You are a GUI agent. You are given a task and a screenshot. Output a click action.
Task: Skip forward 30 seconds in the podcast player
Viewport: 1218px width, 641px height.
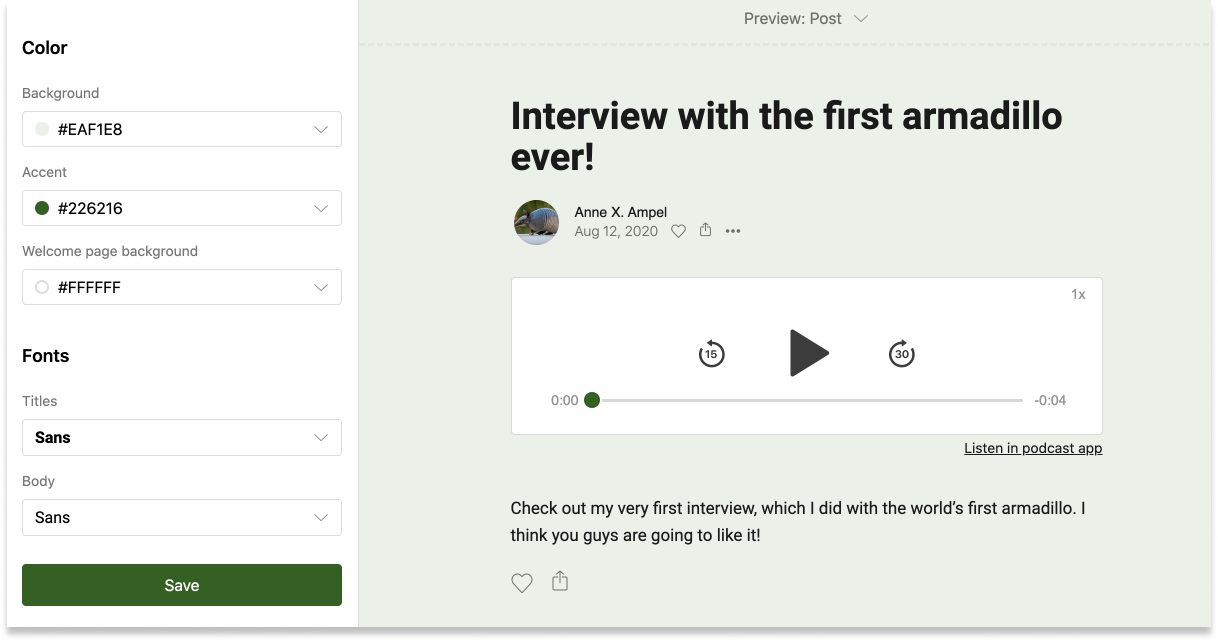tap(901, 353)
